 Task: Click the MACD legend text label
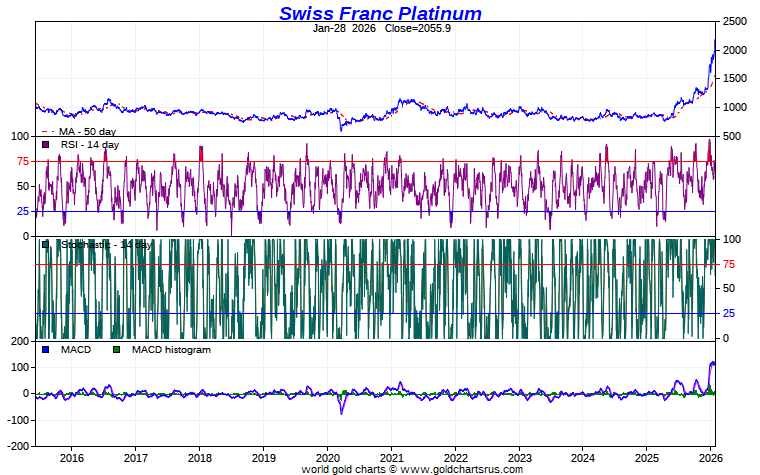(76, 349)
